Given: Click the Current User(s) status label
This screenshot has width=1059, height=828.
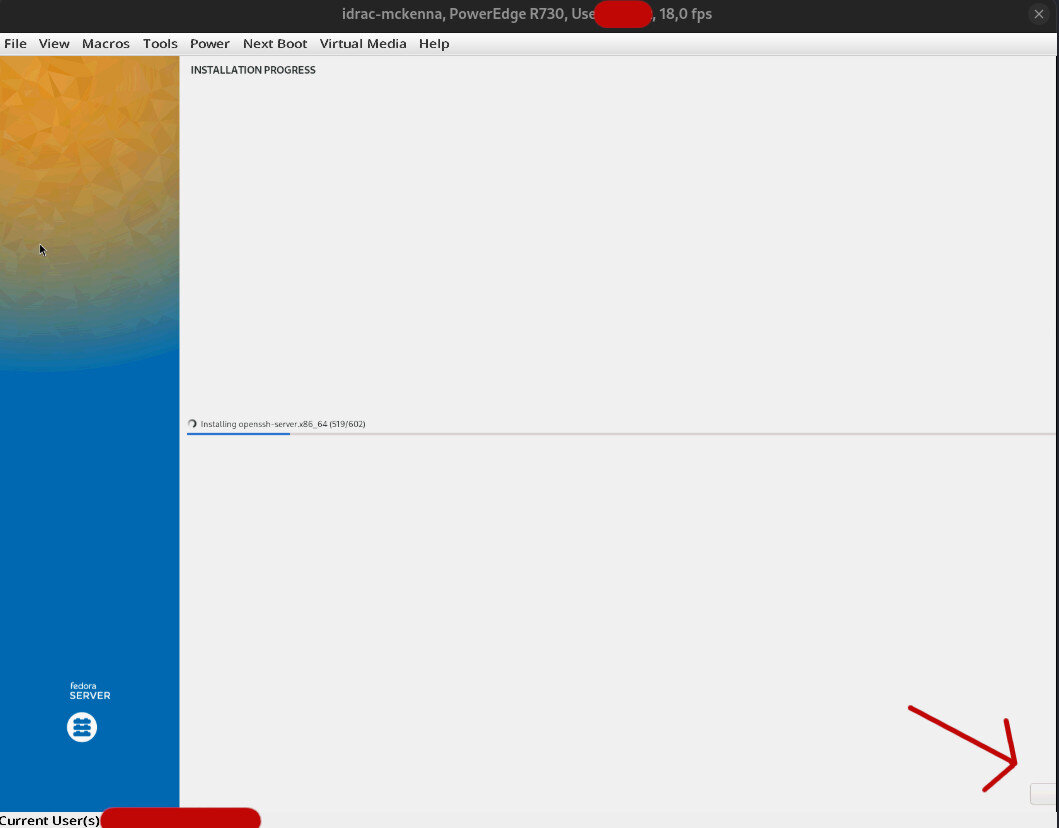Looking at the screenshot, I should click(50, 820).
